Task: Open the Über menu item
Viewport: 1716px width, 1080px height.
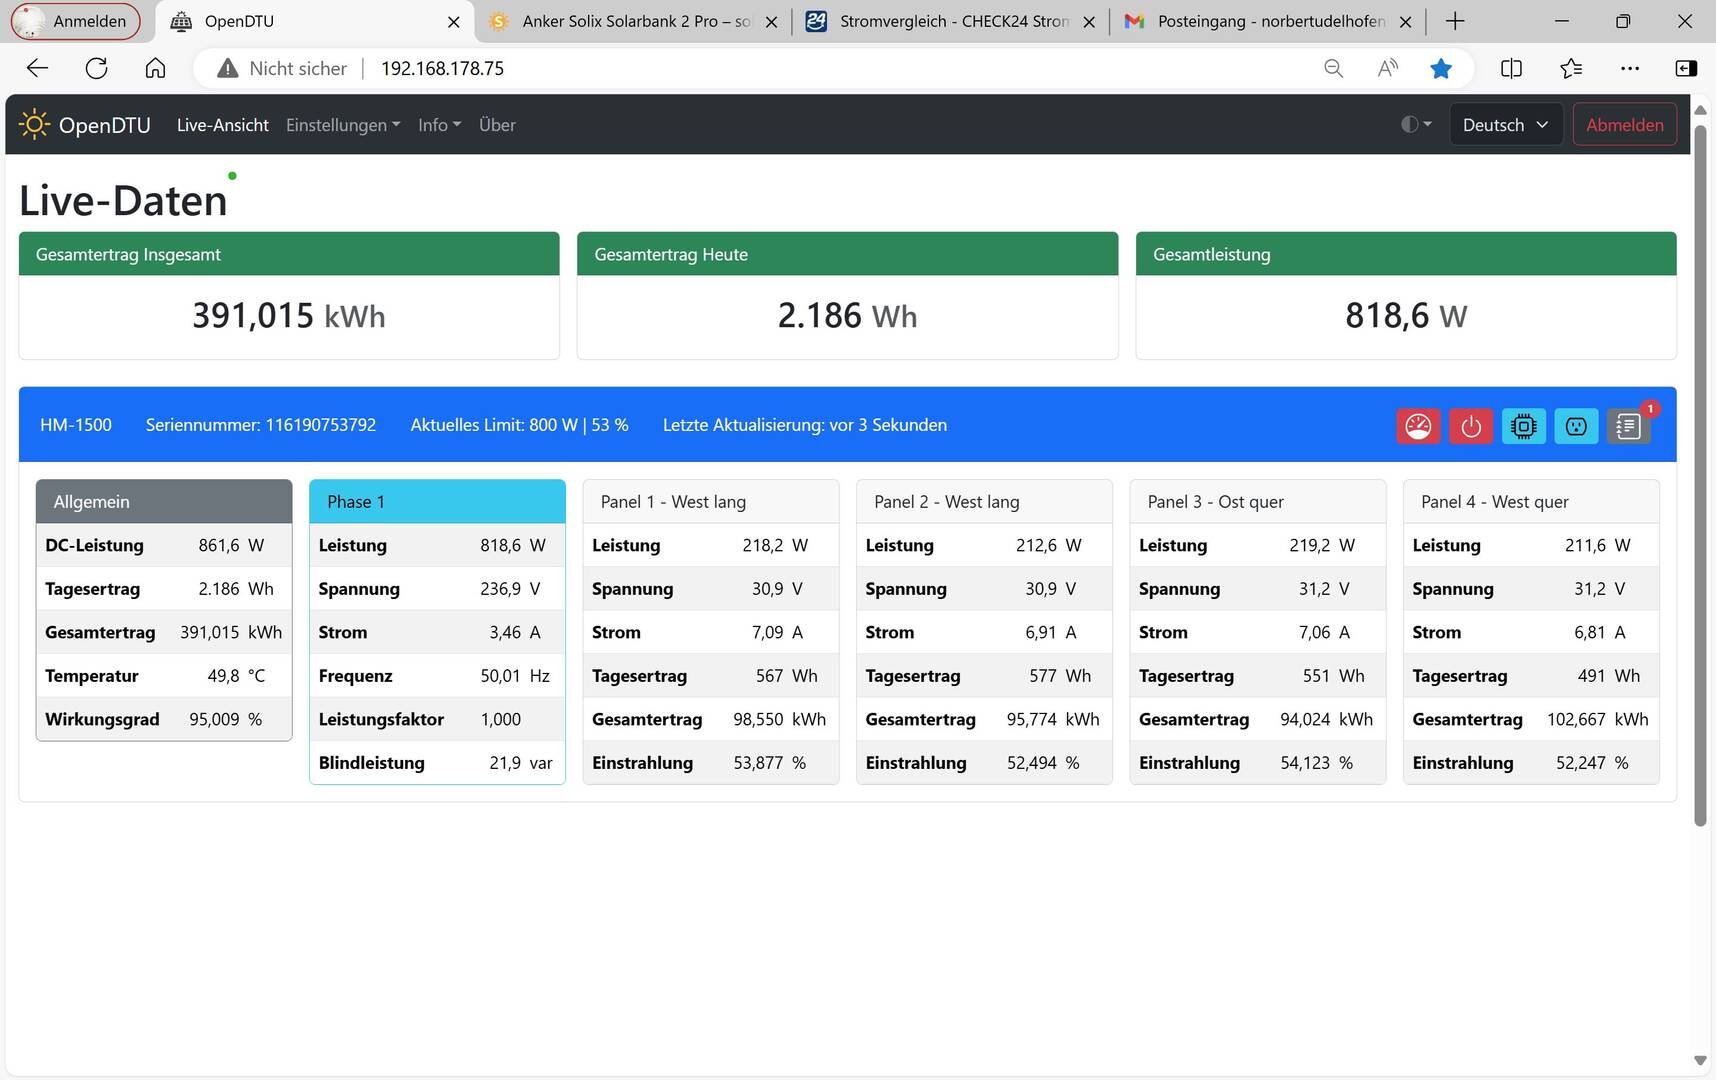Action: click(497, 125)
